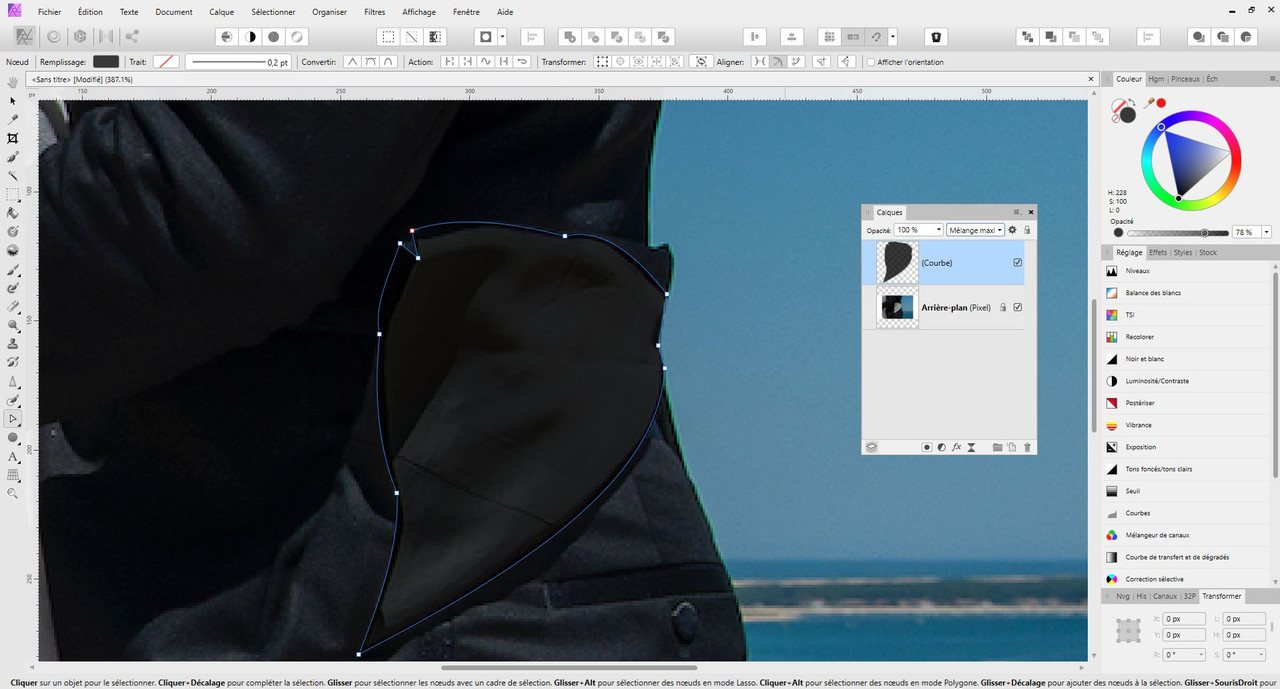Add a Vibrance adjustment
Image resolution: width=1280 pixels, height=689 pixels.
(1138, 425)
